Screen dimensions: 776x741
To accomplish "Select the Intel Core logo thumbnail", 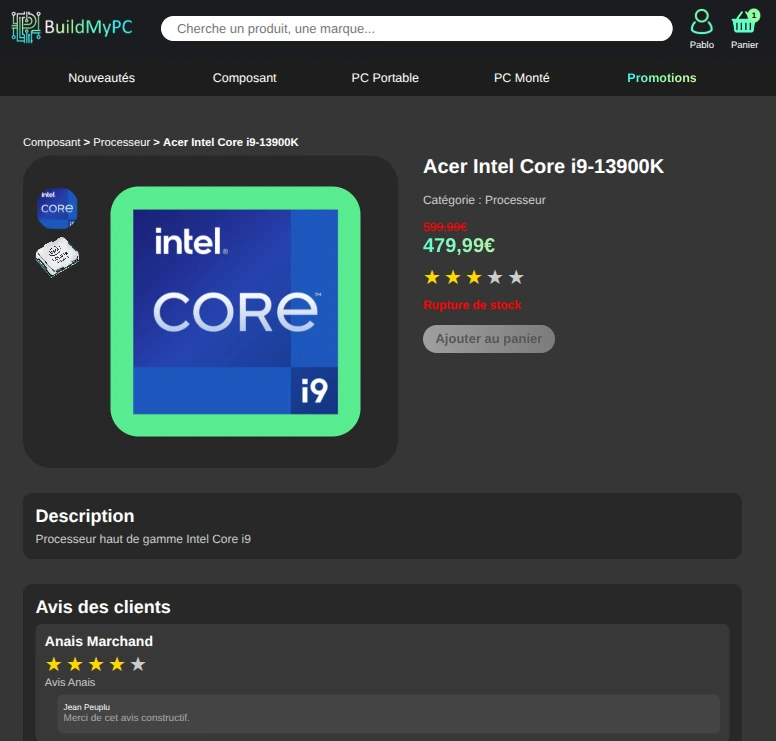I will pos(57,208).
